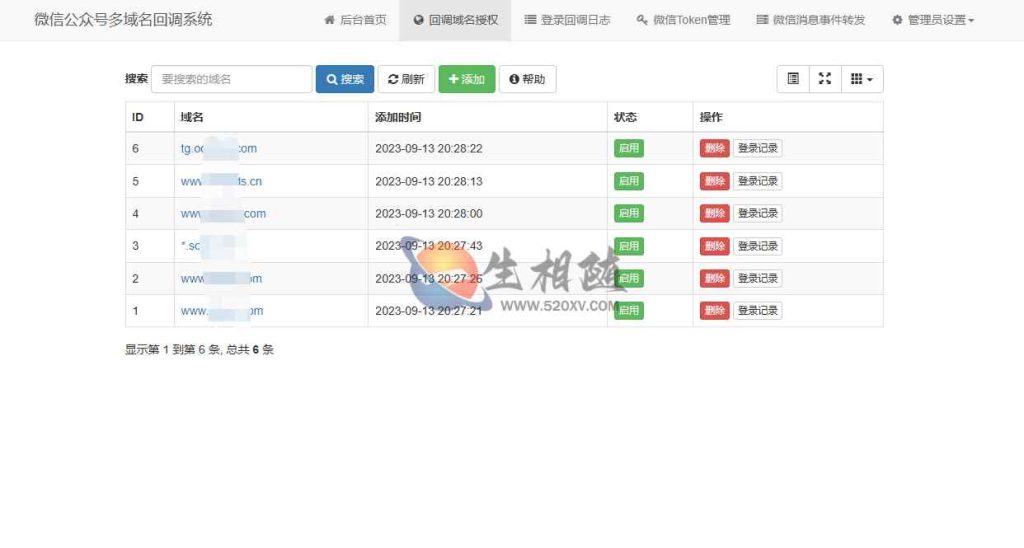This screenshot has height=548, width=1024.
Task: View 登录记录 for row 4
Action: pos(758,213)
